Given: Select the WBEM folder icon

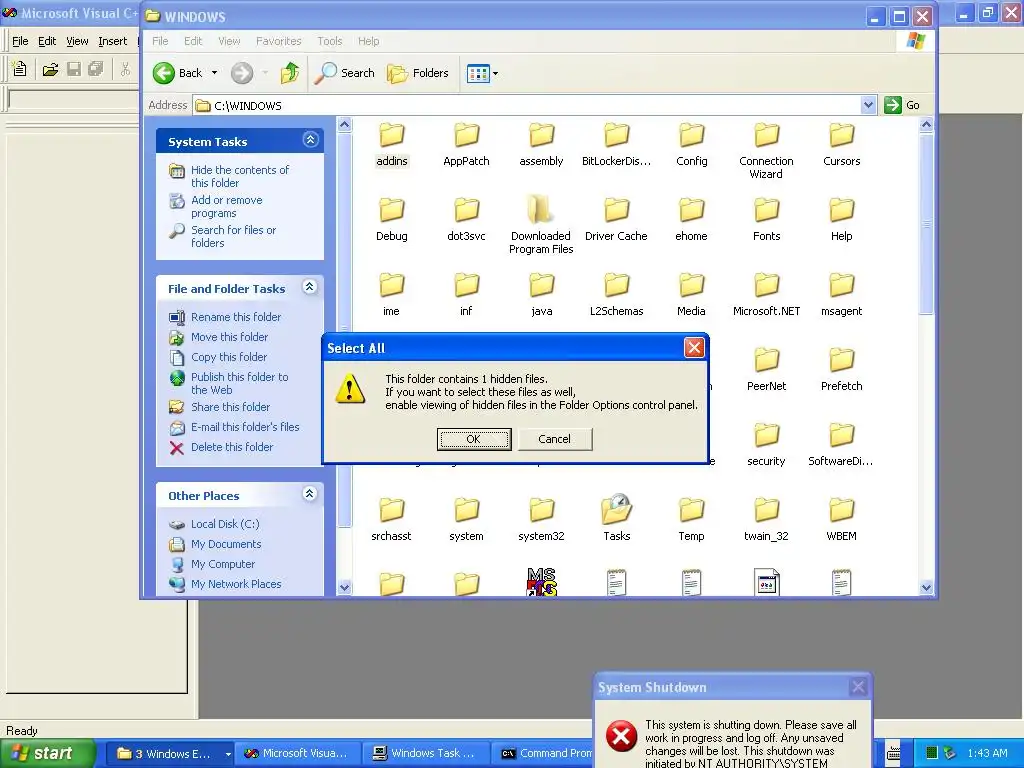Looking at the screenshot, I should (x=842, y=511).
